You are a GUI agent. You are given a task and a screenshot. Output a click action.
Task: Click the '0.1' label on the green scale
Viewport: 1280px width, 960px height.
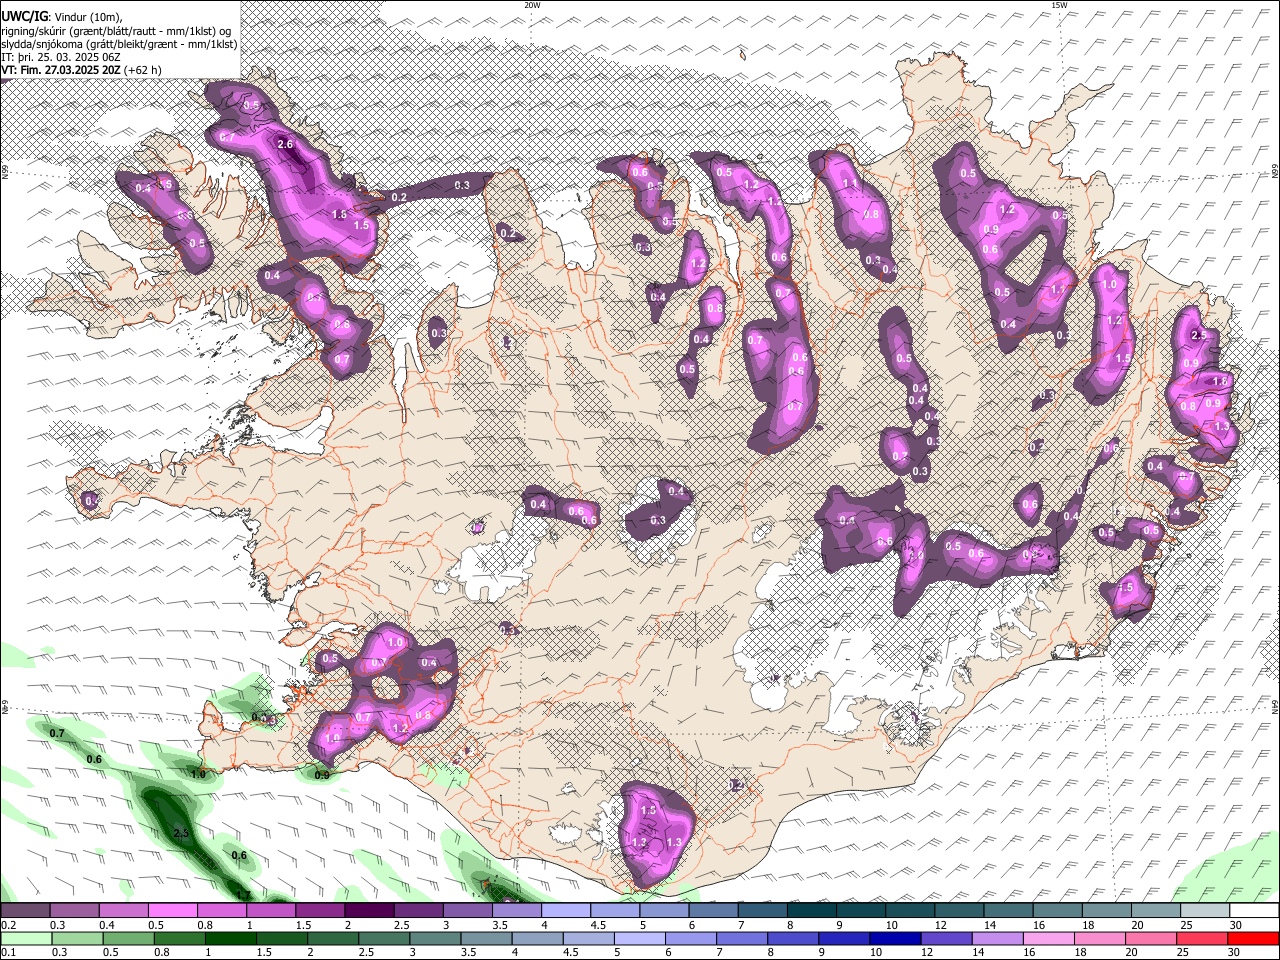pyautogui.click(x=8, y=953)
